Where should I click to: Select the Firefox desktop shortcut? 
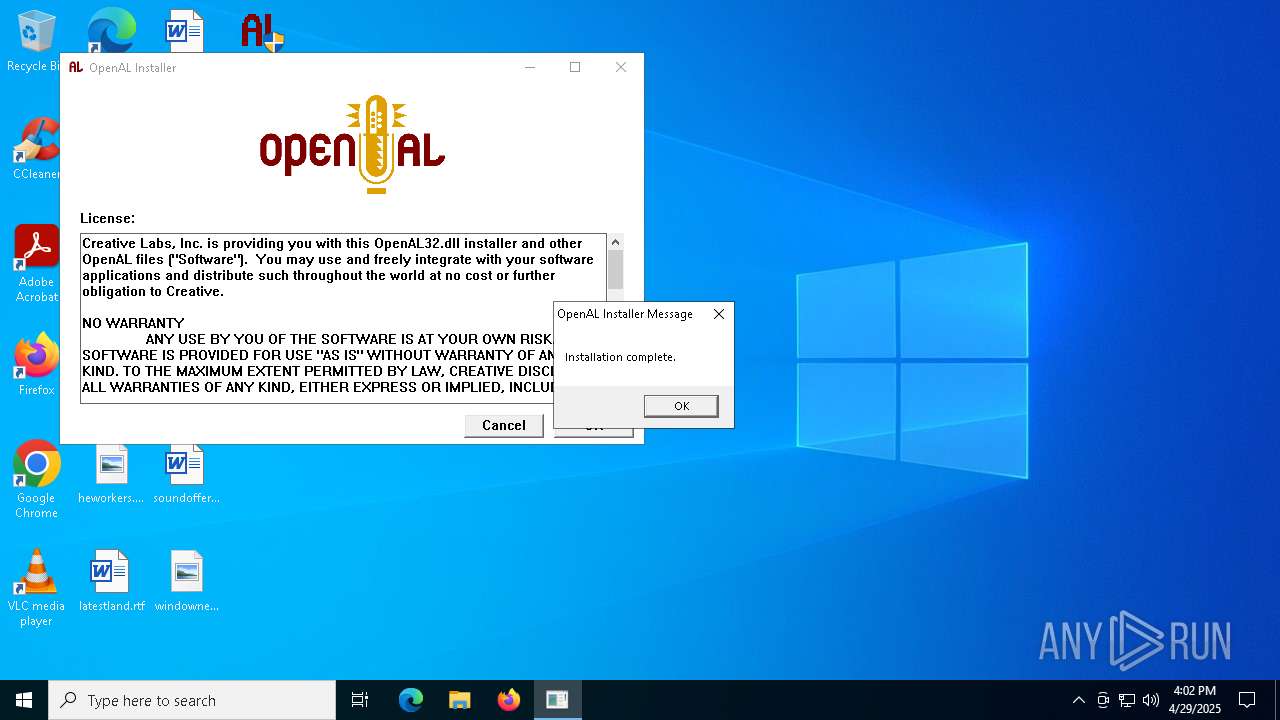[36, 364]
